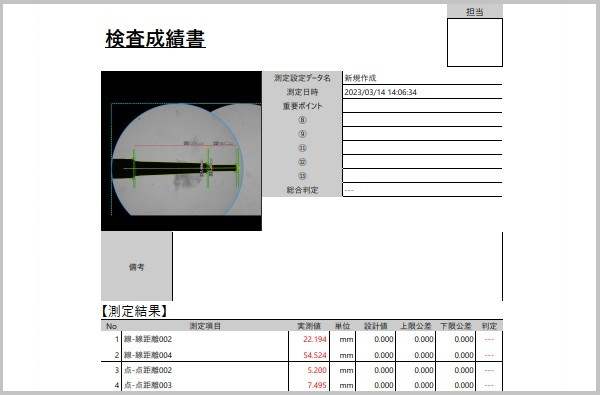
Task: Click the field beside circled number ⑧
Action: [x=422, y=120]
